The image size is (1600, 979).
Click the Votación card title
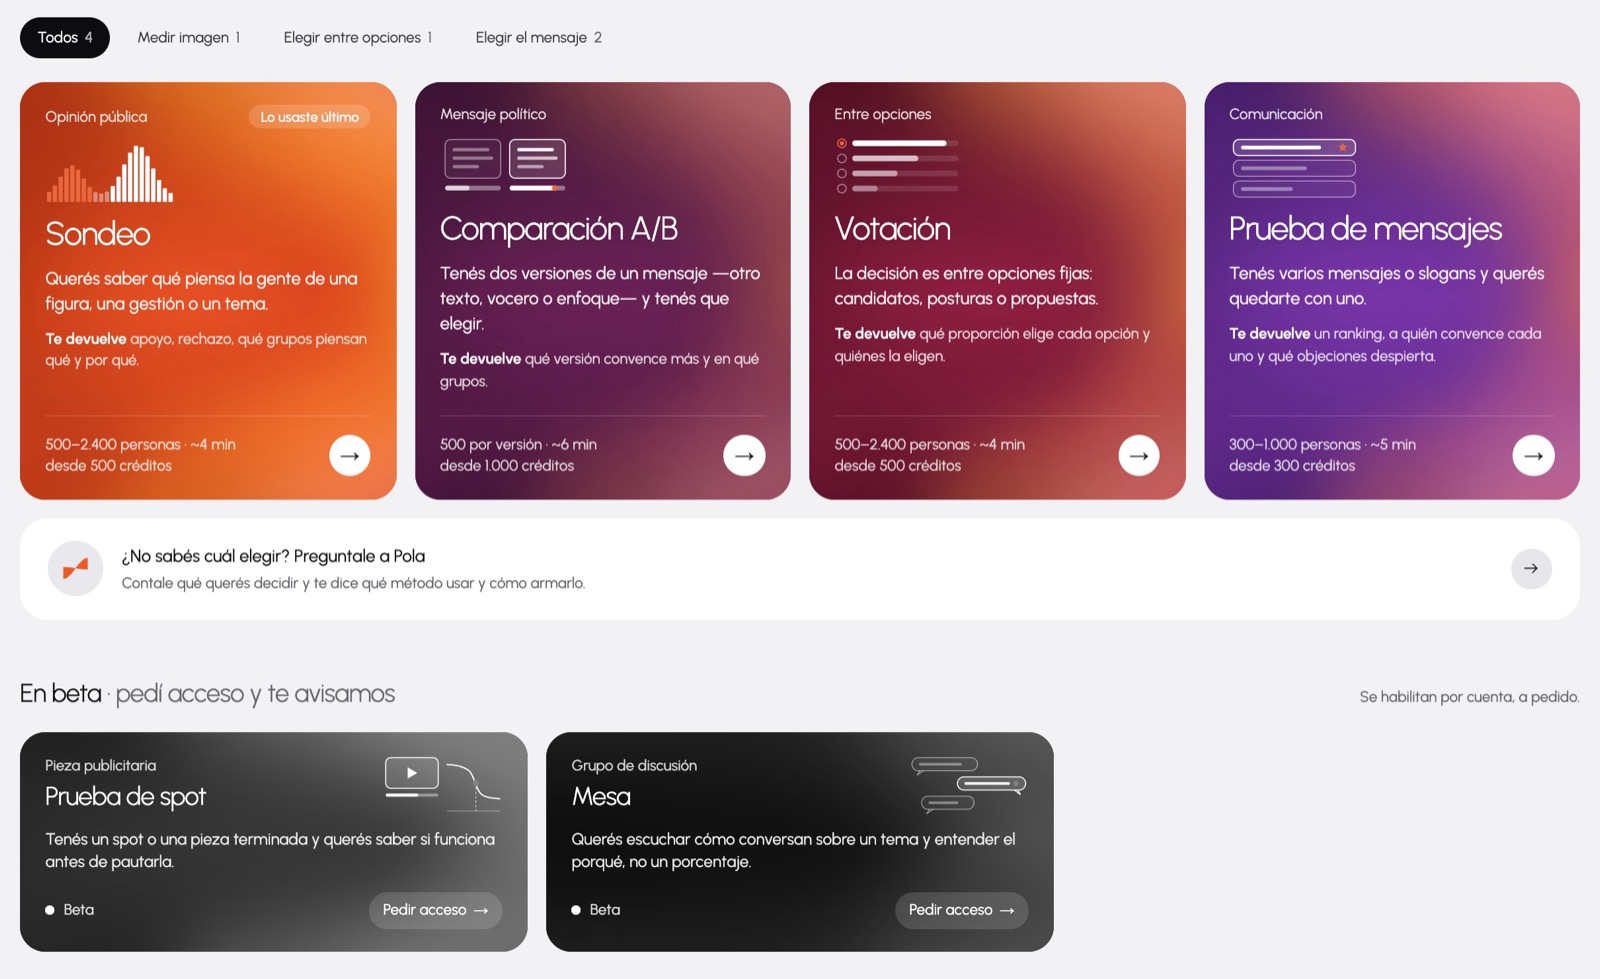tap(892, 229)
